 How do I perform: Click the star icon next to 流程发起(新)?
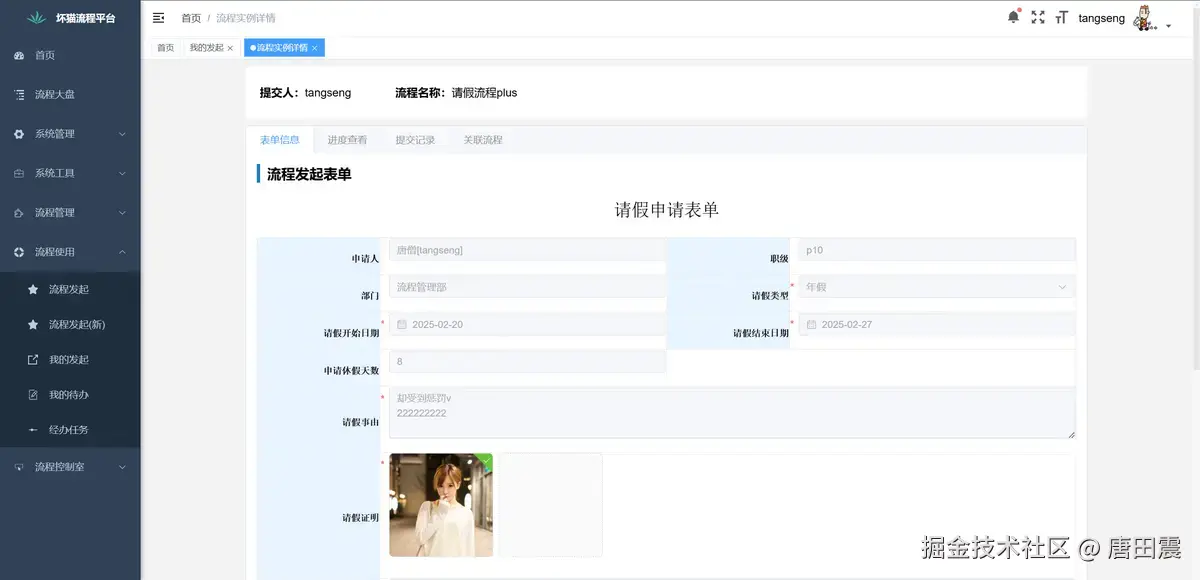coord(33,324)
